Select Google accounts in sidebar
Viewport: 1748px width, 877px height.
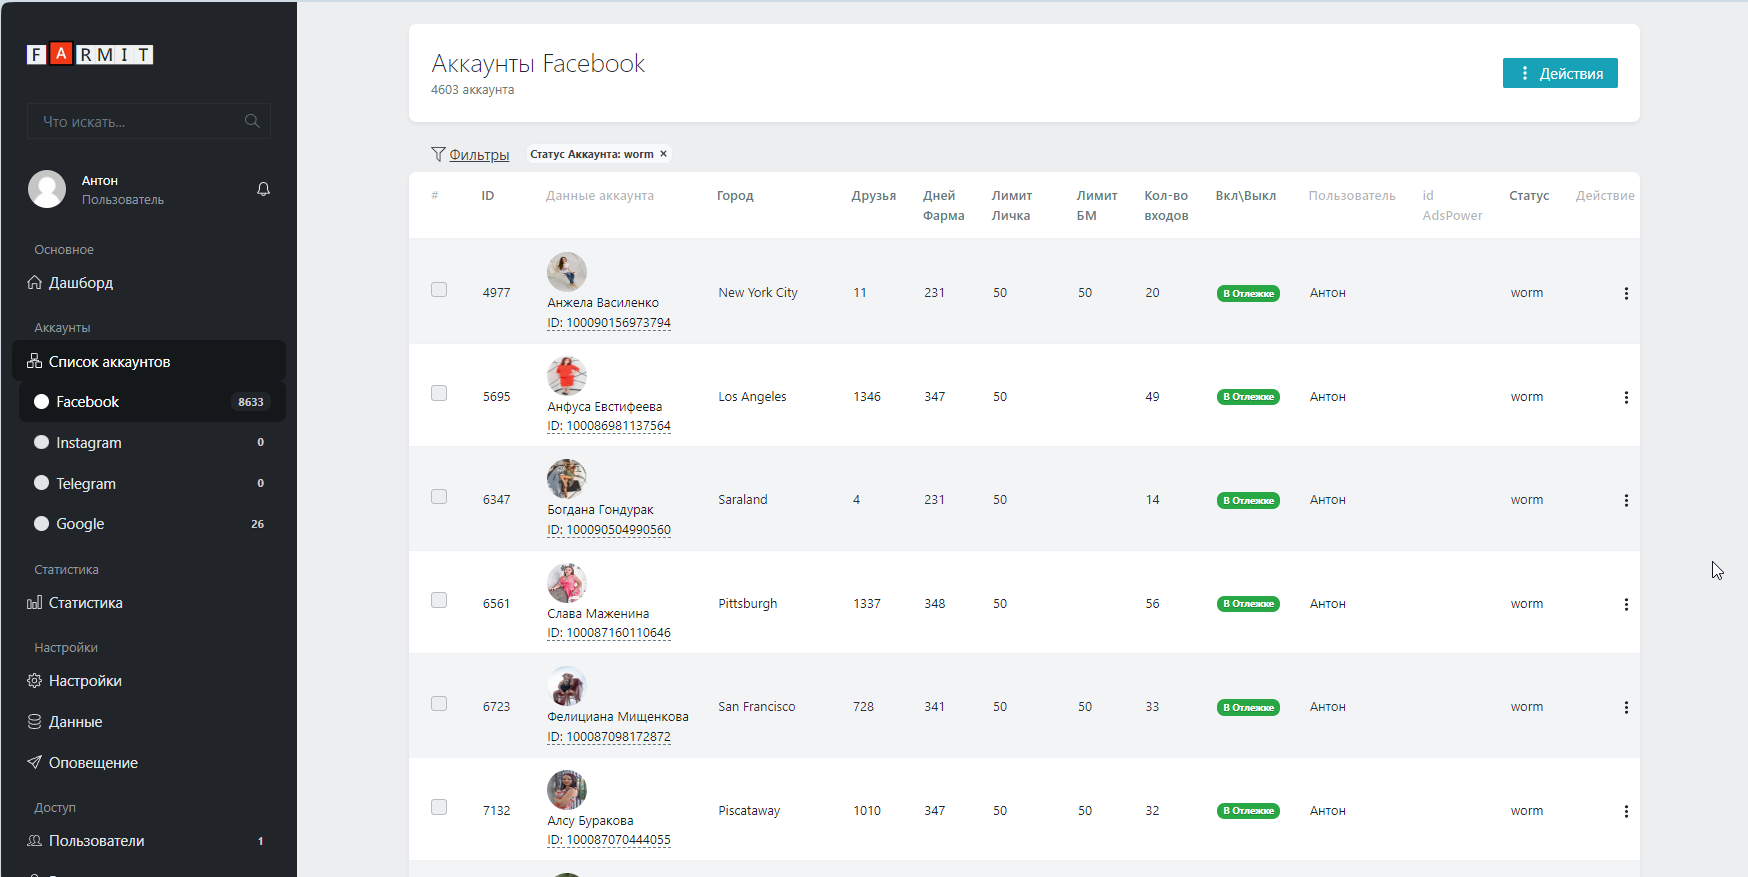point(80,524)
